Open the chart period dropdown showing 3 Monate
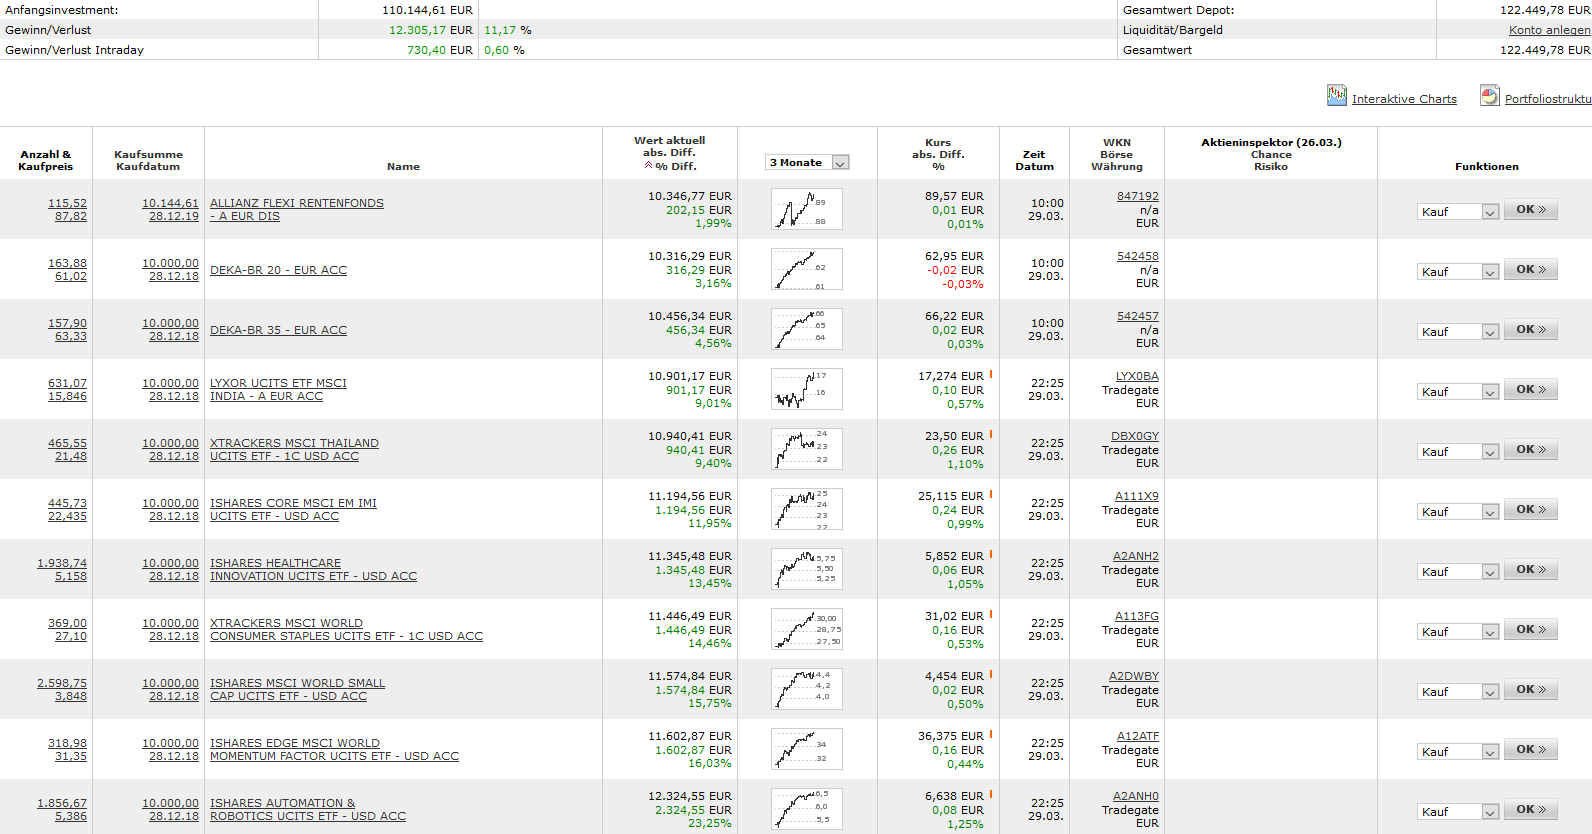 click(808, 162)
